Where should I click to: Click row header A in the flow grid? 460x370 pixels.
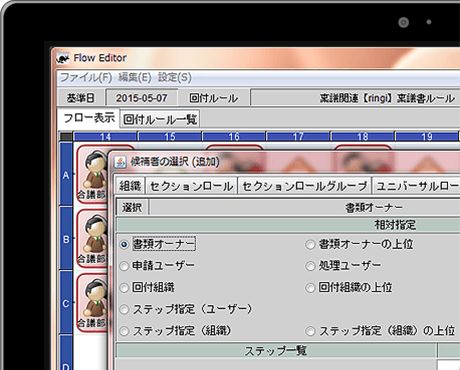click(x=66, y=174)
